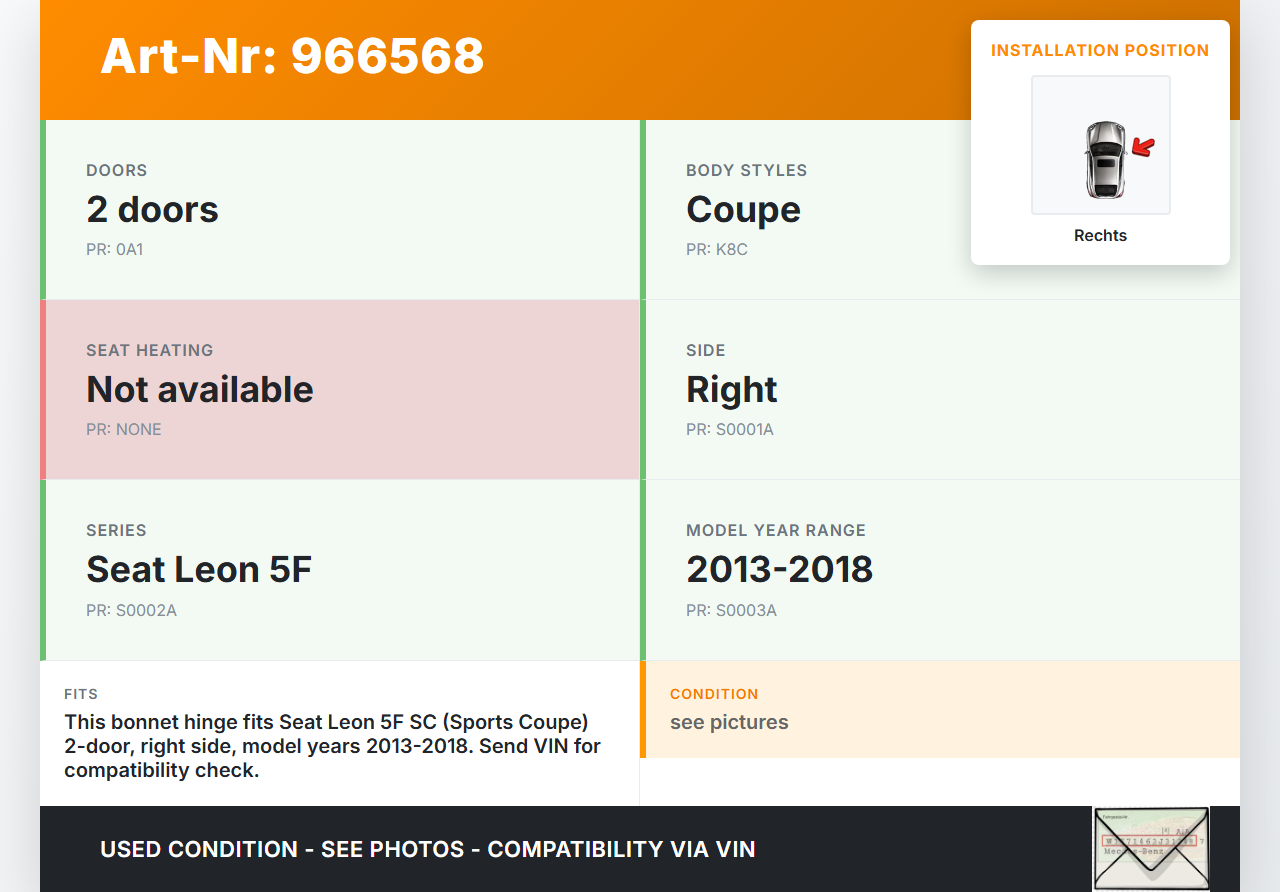The width and height of the screenshot is (1280, 892).
Task: Click the Side value Right
Action: pyautogui.click(x=731, y=390)
